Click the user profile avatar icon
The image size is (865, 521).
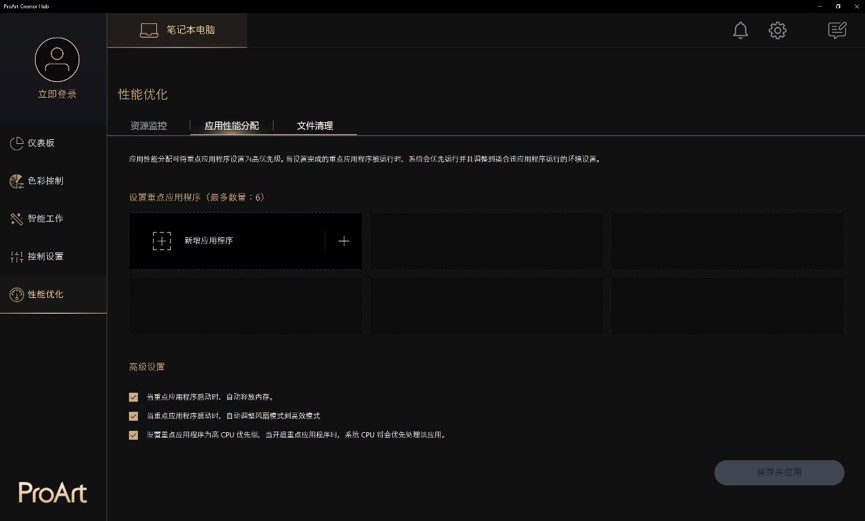pos(57,60)
